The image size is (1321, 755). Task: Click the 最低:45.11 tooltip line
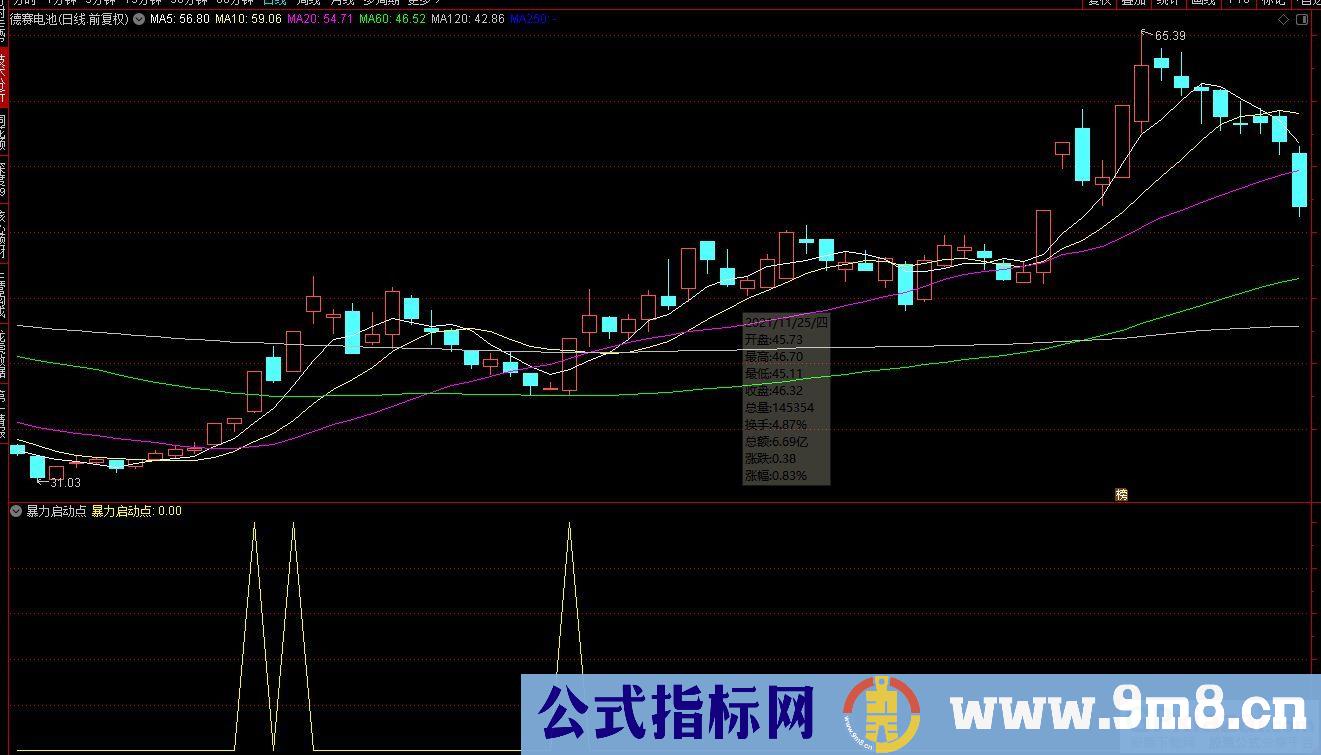point(774,374)
